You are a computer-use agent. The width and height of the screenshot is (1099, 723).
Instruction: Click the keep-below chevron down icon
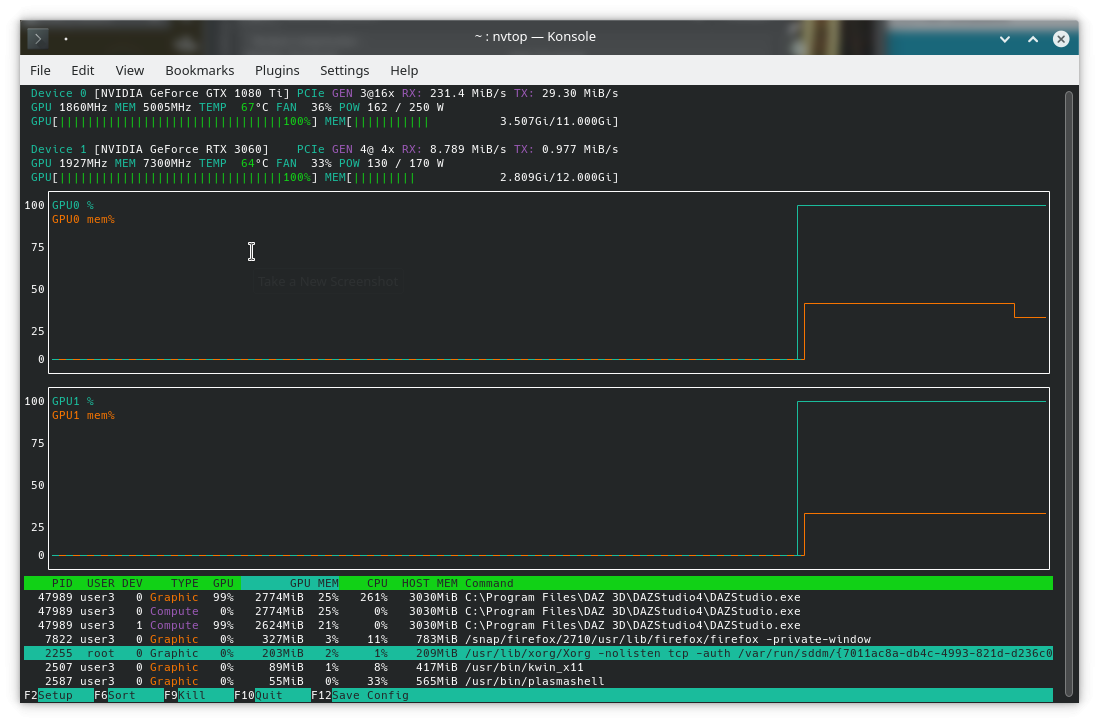1004,39
